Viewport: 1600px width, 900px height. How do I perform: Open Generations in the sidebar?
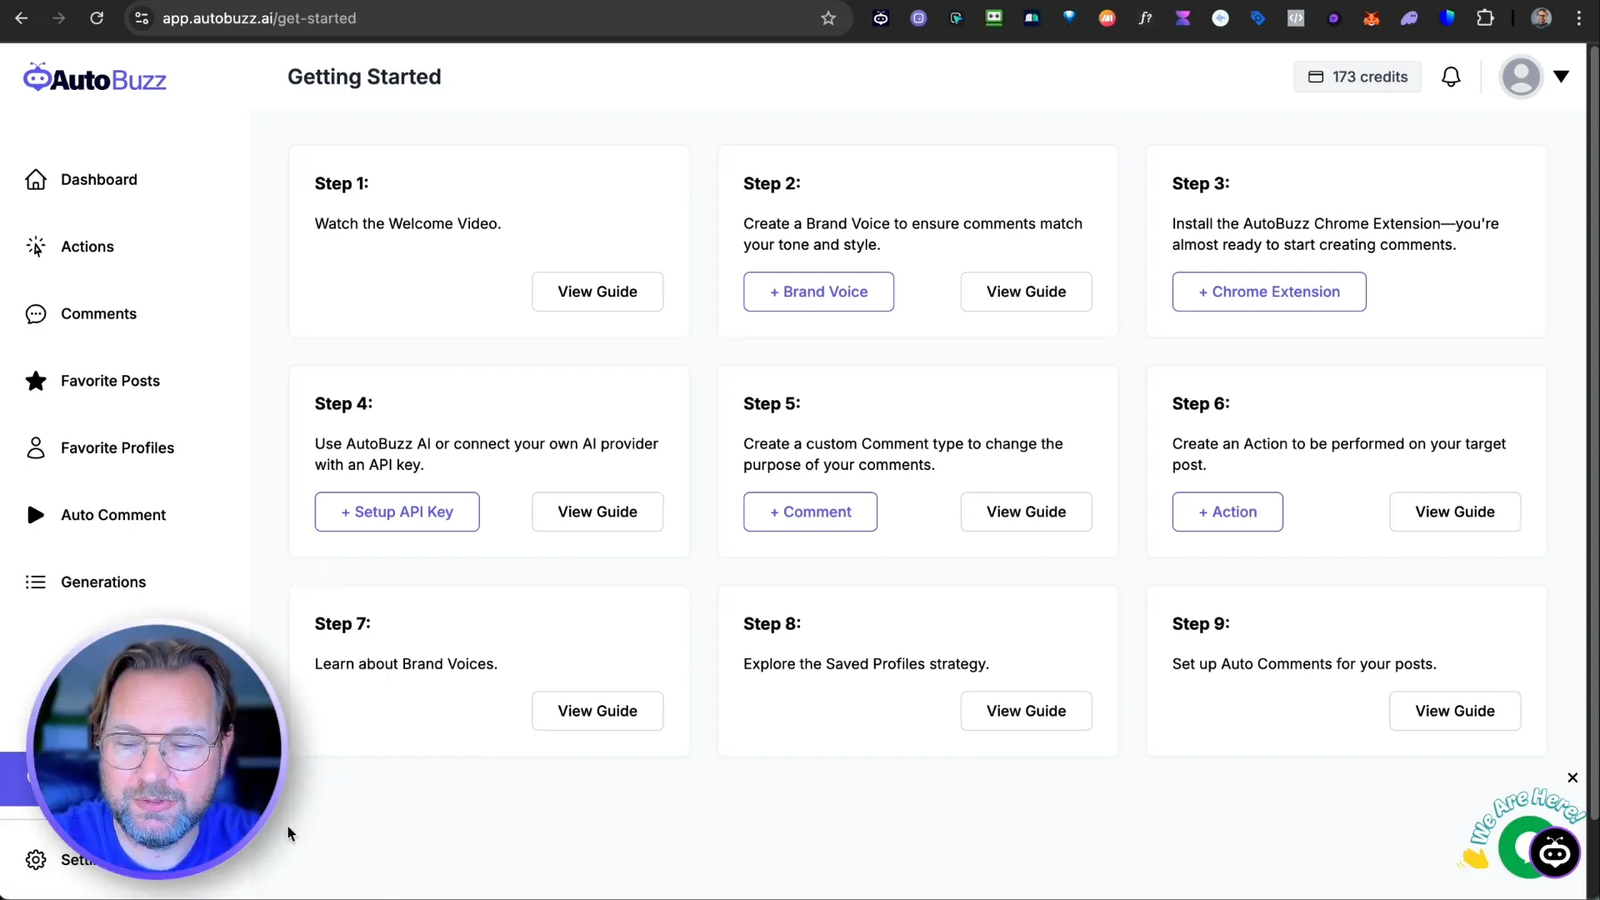click(x=103, y=582)
